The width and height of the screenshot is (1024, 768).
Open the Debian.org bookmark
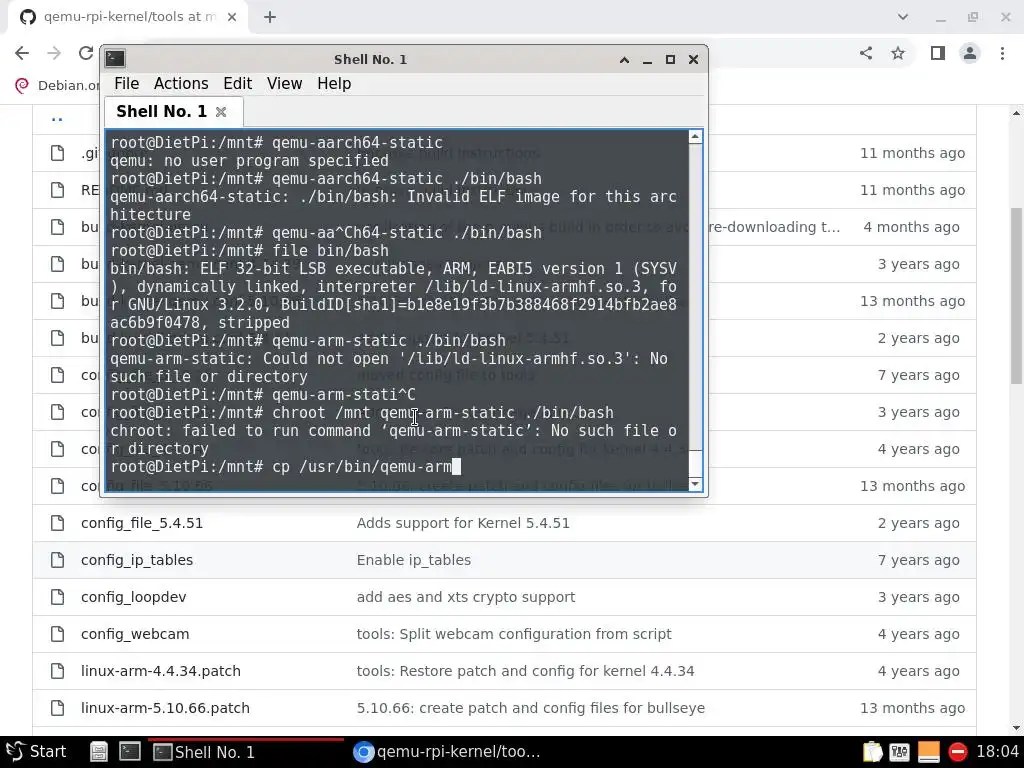coord(57,86)
